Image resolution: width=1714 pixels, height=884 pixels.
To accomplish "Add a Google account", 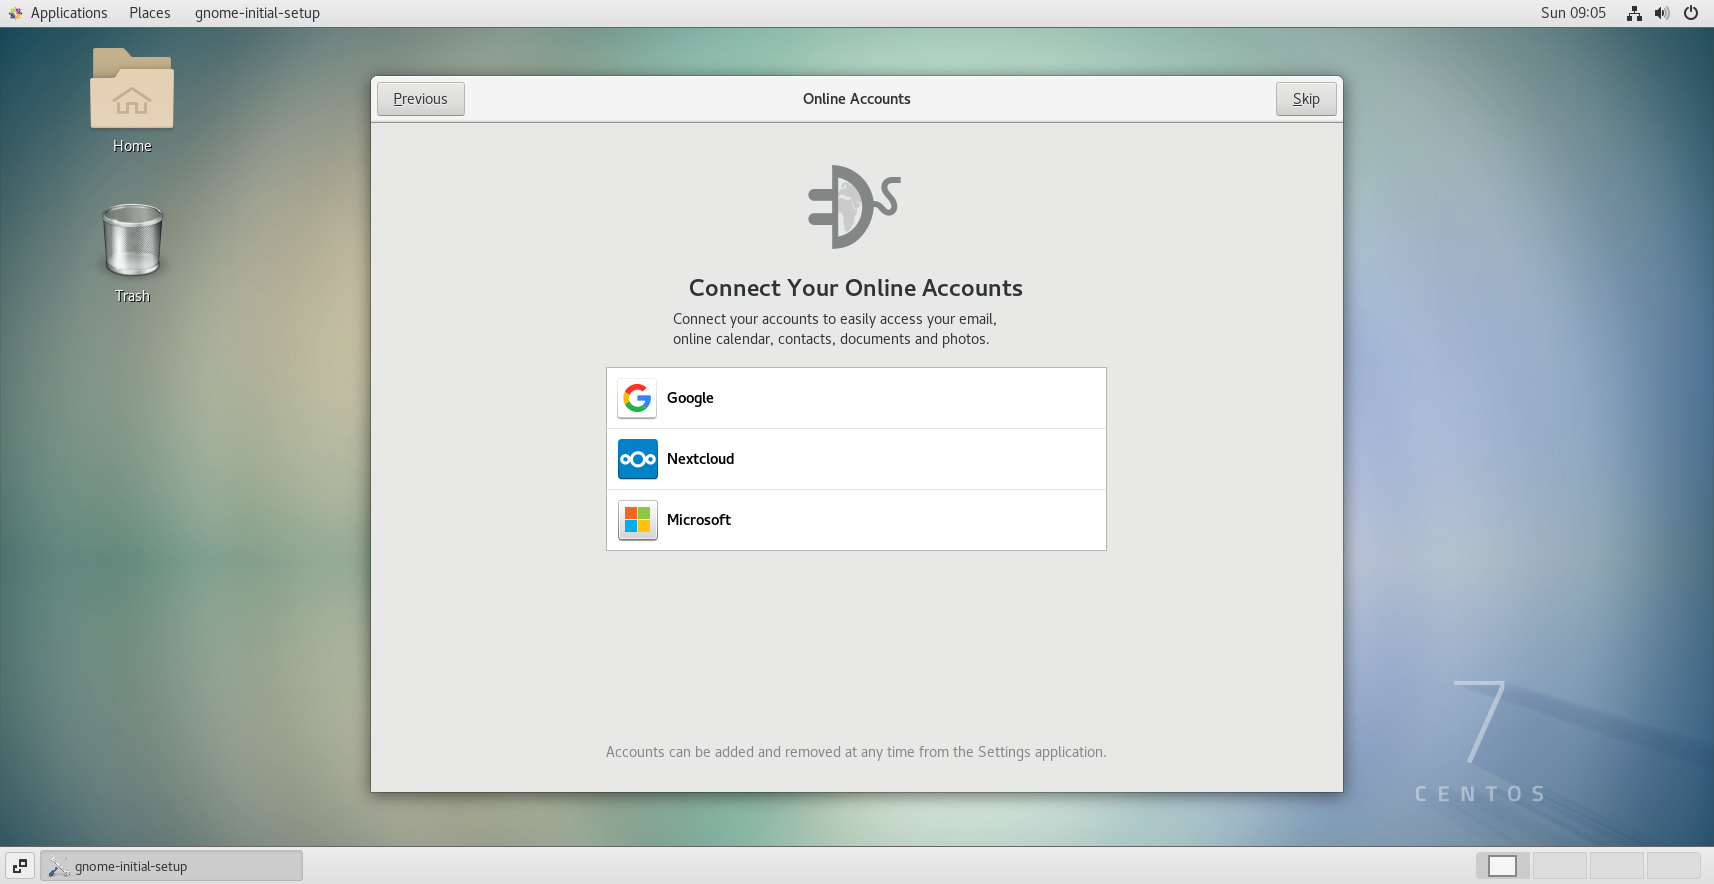I will [x=856, y=398].
